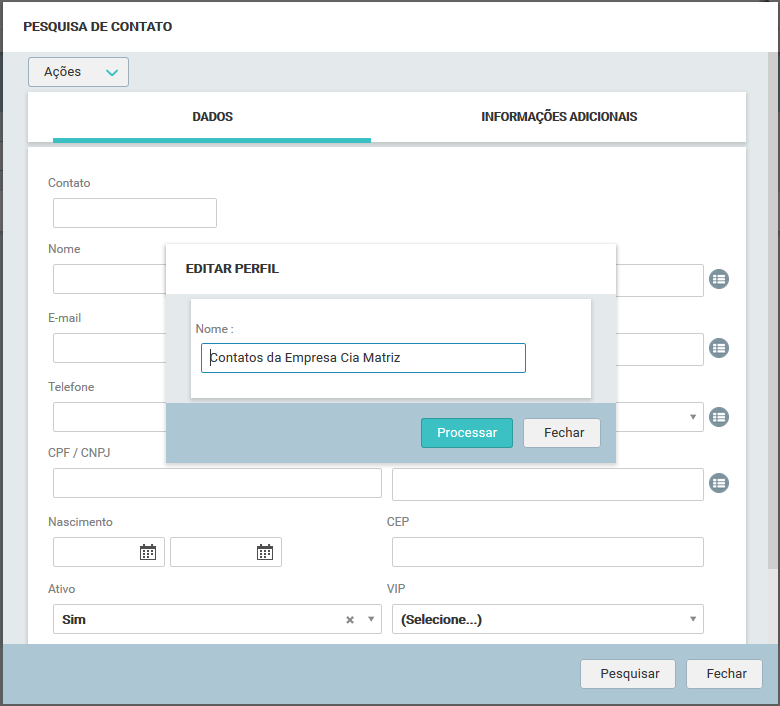780x706 pixels.
Task: Close the Editar Perfil dialog with Fechar
Action: [x=562, y=433]
